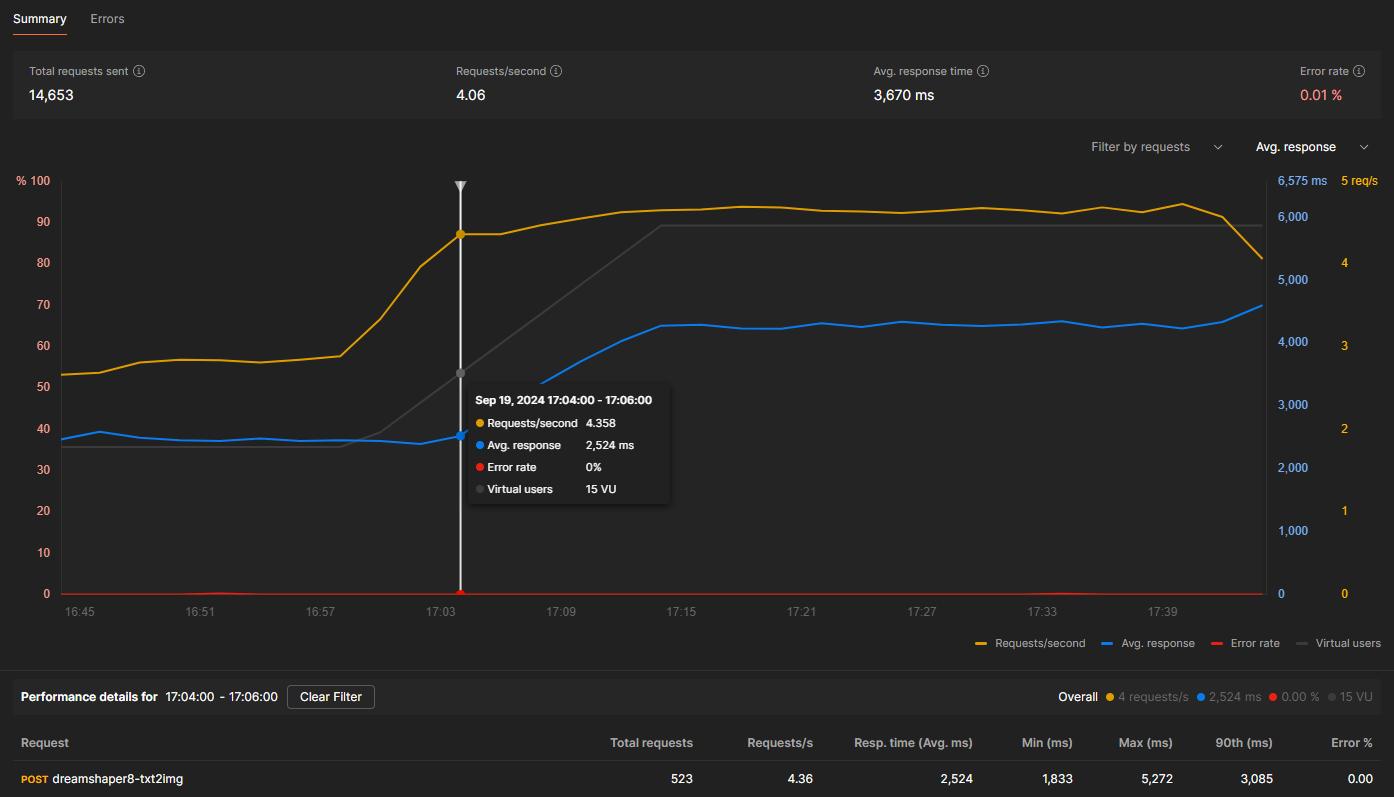Click the orange Requests/second data point on marker

click(460, 234)
